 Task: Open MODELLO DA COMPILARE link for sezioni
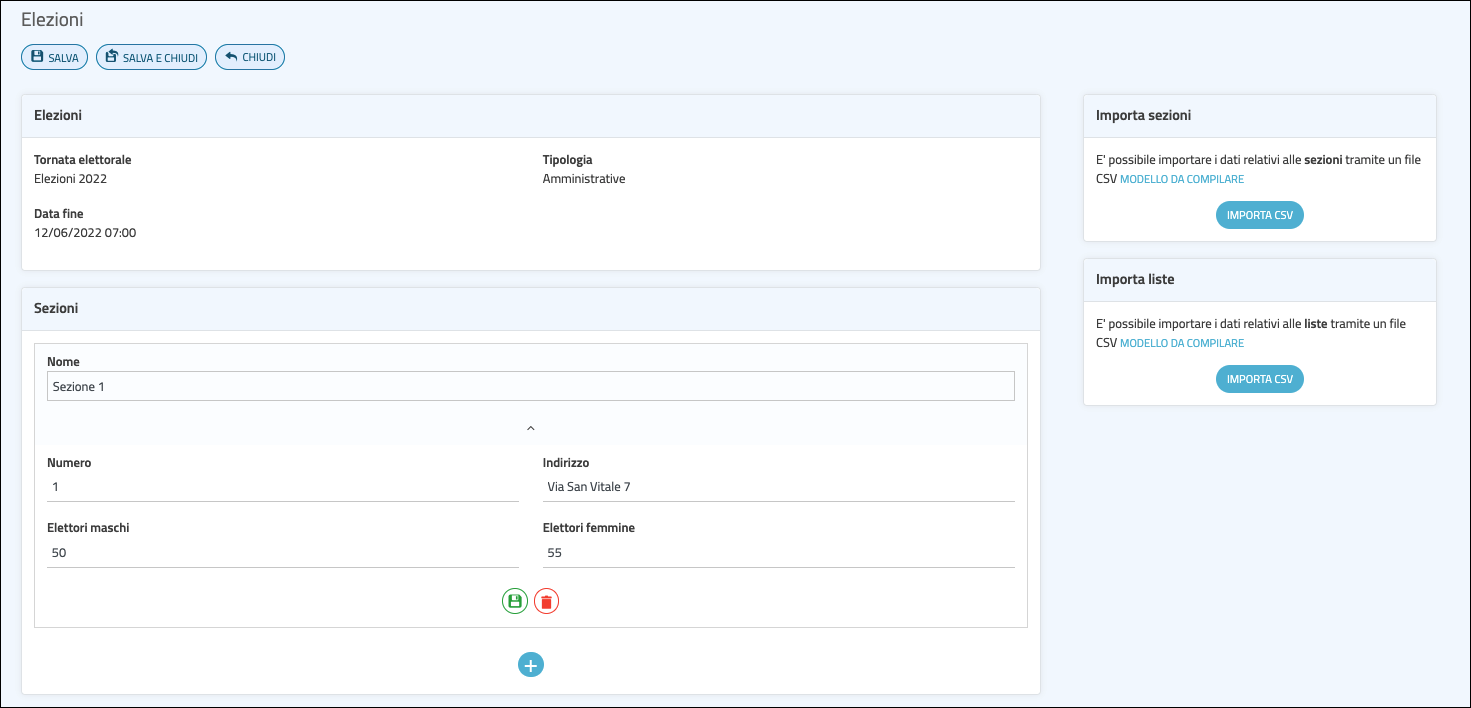pyautogui.click(x=1182, y=179)
